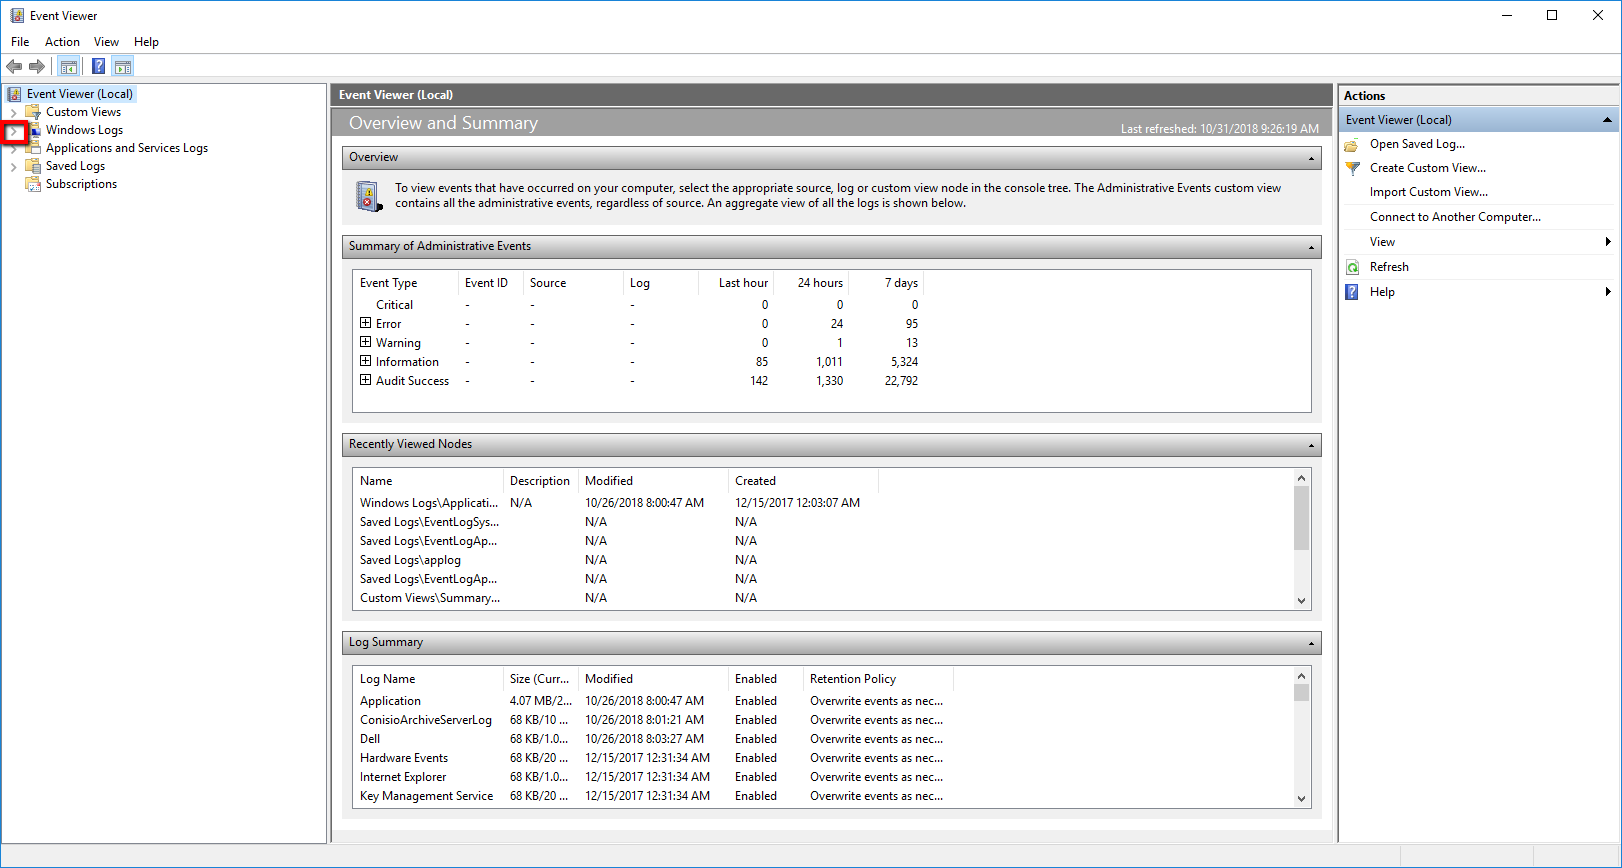Click Import Custom View... action
Screen dimensions: 1622x868
1429,192
